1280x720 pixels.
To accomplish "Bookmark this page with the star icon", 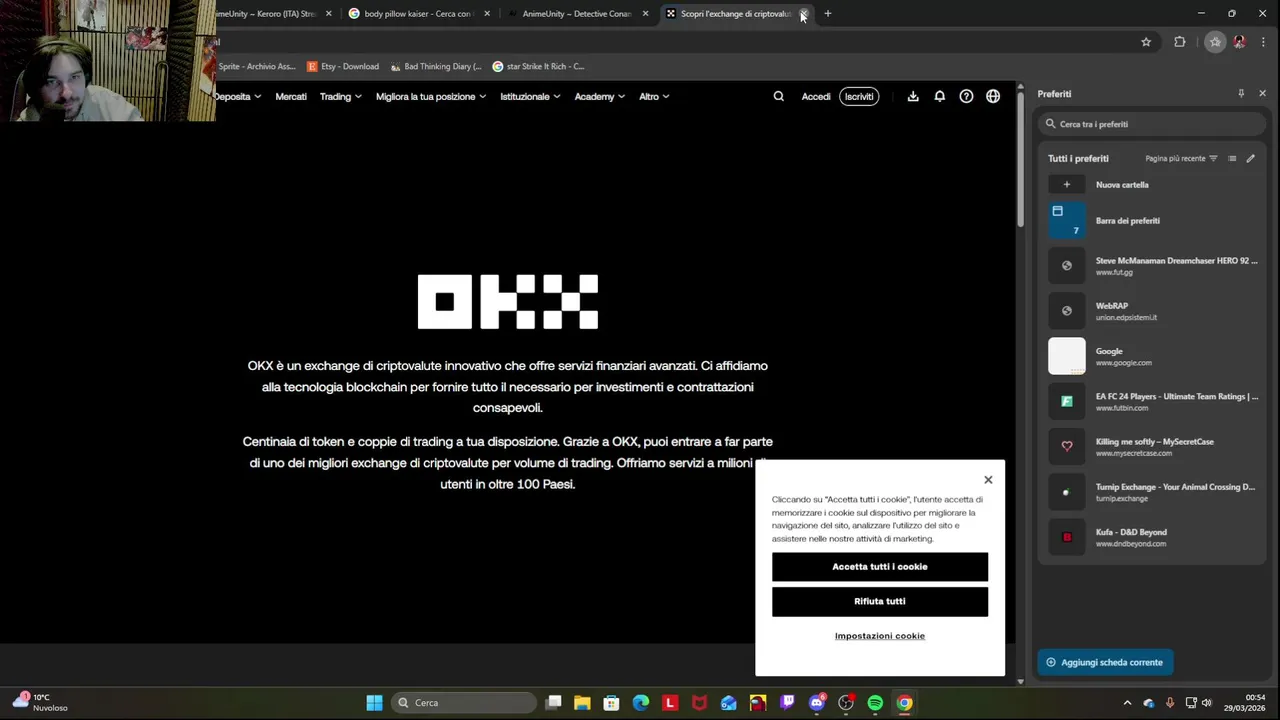I will (1146, 42).
